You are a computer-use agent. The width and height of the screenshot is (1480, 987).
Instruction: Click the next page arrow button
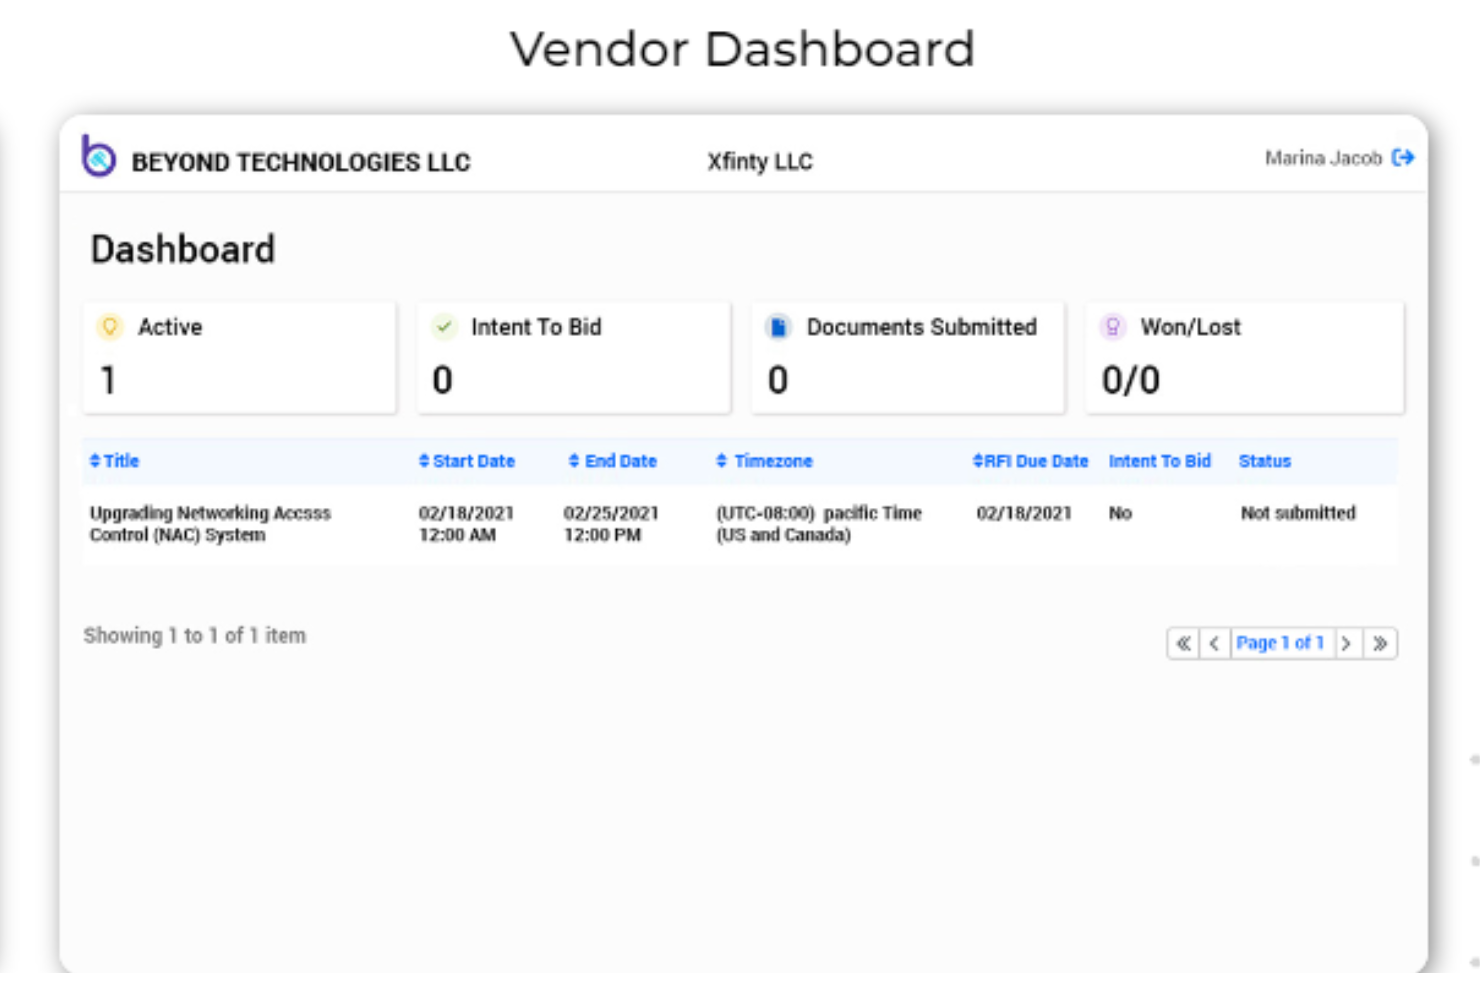1348,643
